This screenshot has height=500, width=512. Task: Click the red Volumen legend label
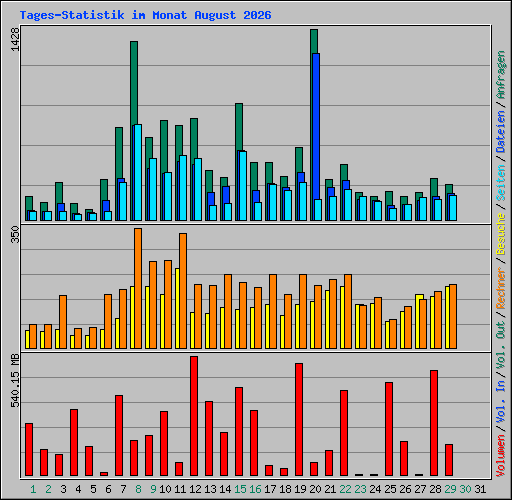(x=501, y=456)
